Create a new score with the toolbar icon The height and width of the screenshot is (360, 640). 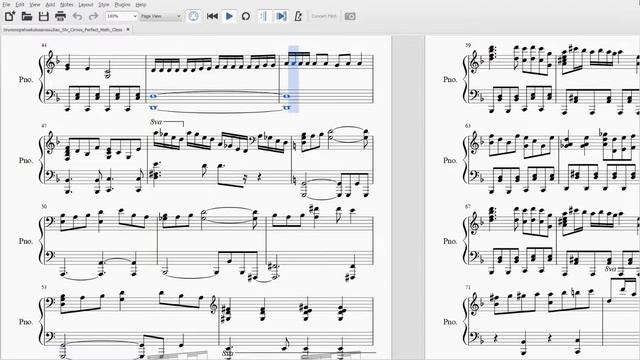tap(10, 16)
